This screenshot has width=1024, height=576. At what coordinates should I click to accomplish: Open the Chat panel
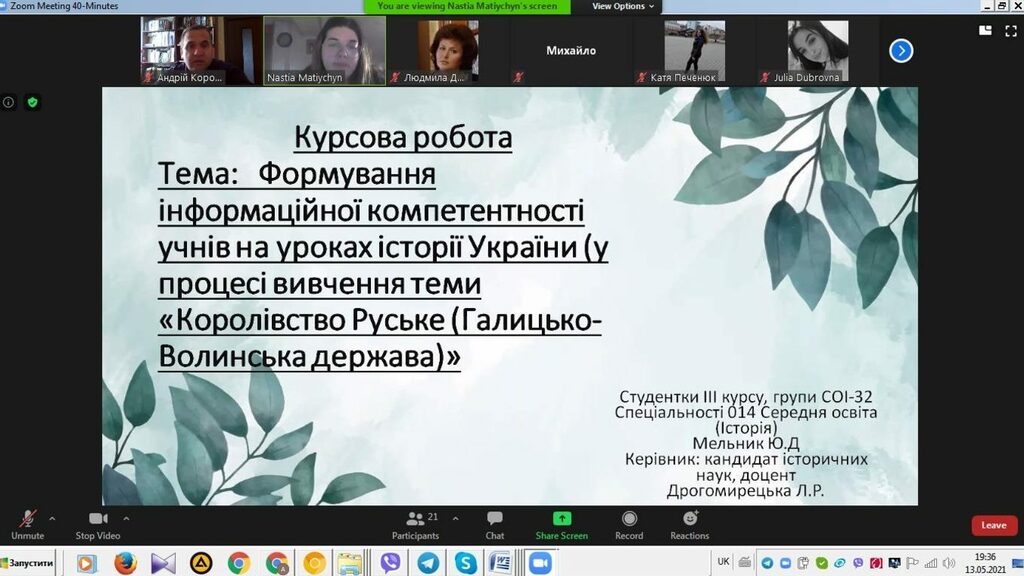[495, 523]
